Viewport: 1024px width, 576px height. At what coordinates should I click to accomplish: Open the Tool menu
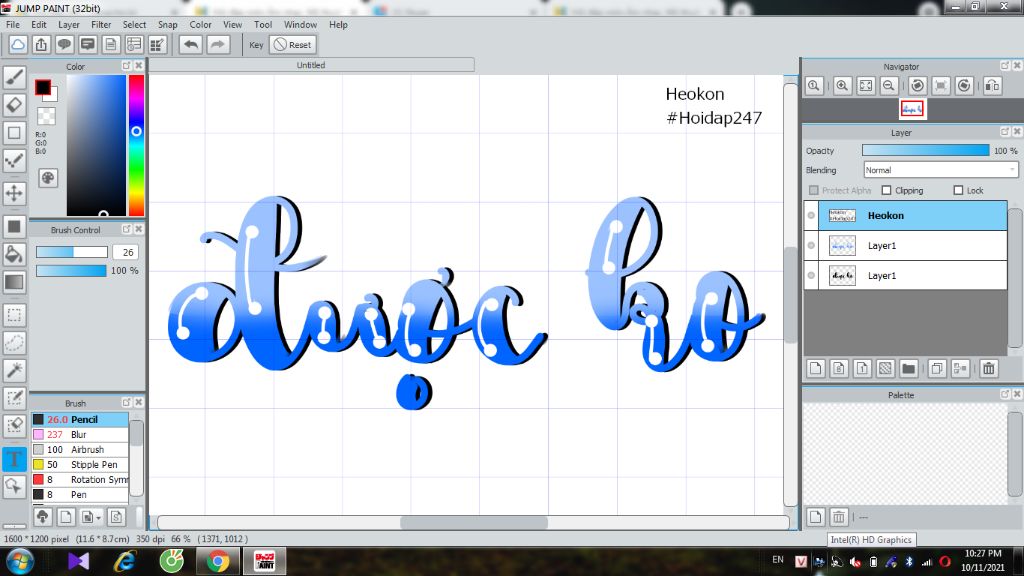point(263,25)
